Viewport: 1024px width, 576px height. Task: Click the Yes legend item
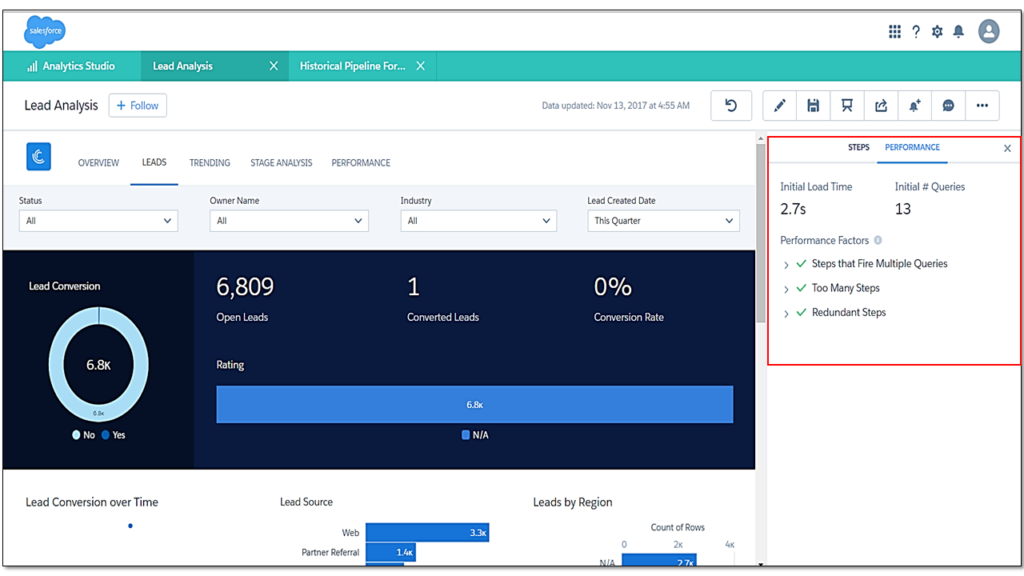click(113, 435)
